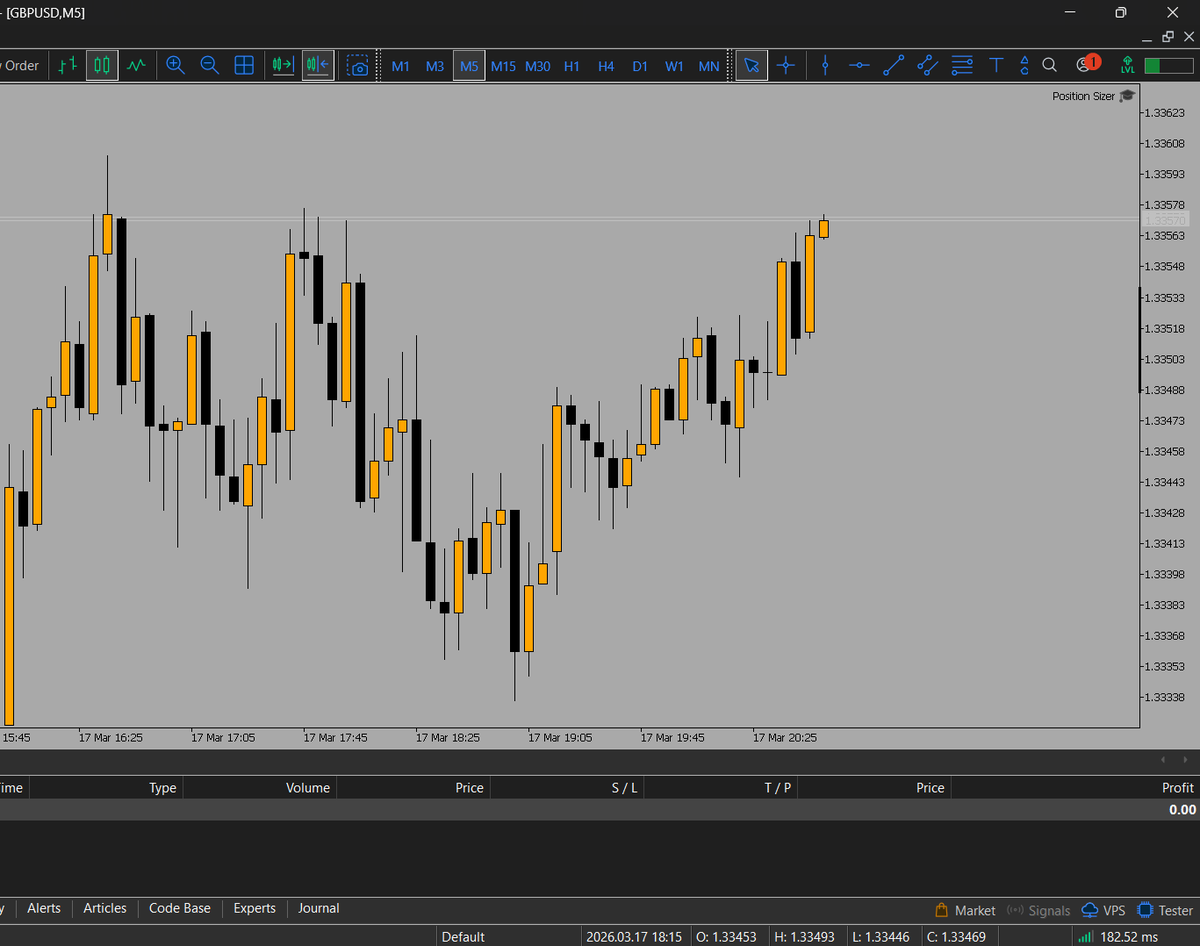Switch to MN monthly timeframe
This screenshot has width=1200, height=946.
709,66
